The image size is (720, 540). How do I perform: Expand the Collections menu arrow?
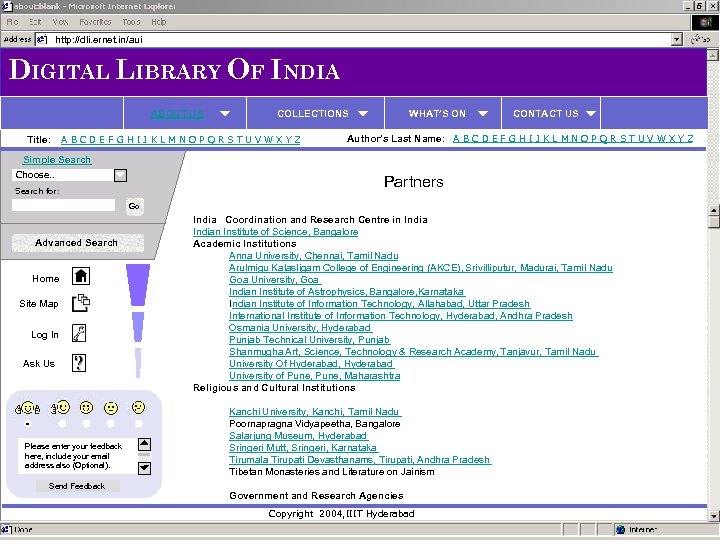(x=363, y=113)
